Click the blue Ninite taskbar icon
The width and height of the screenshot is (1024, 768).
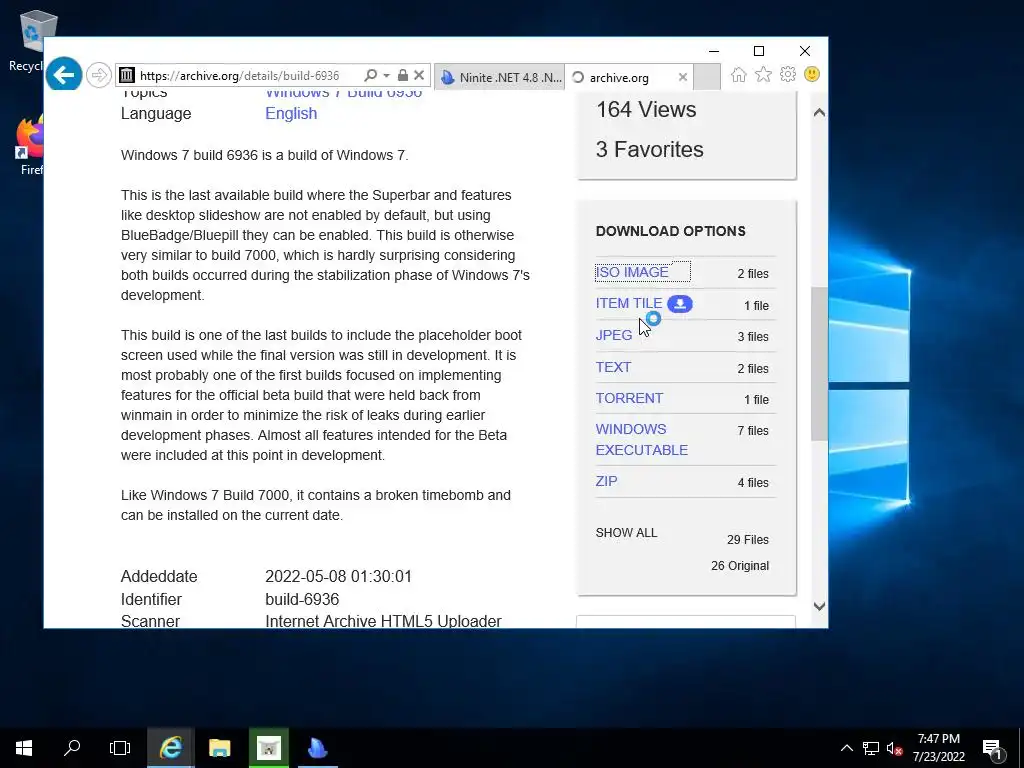[x=317, y=748]
